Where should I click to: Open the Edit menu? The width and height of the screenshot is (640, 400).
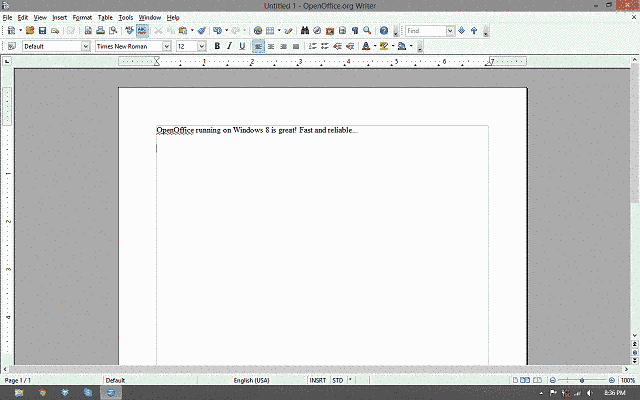pos(23,18)
